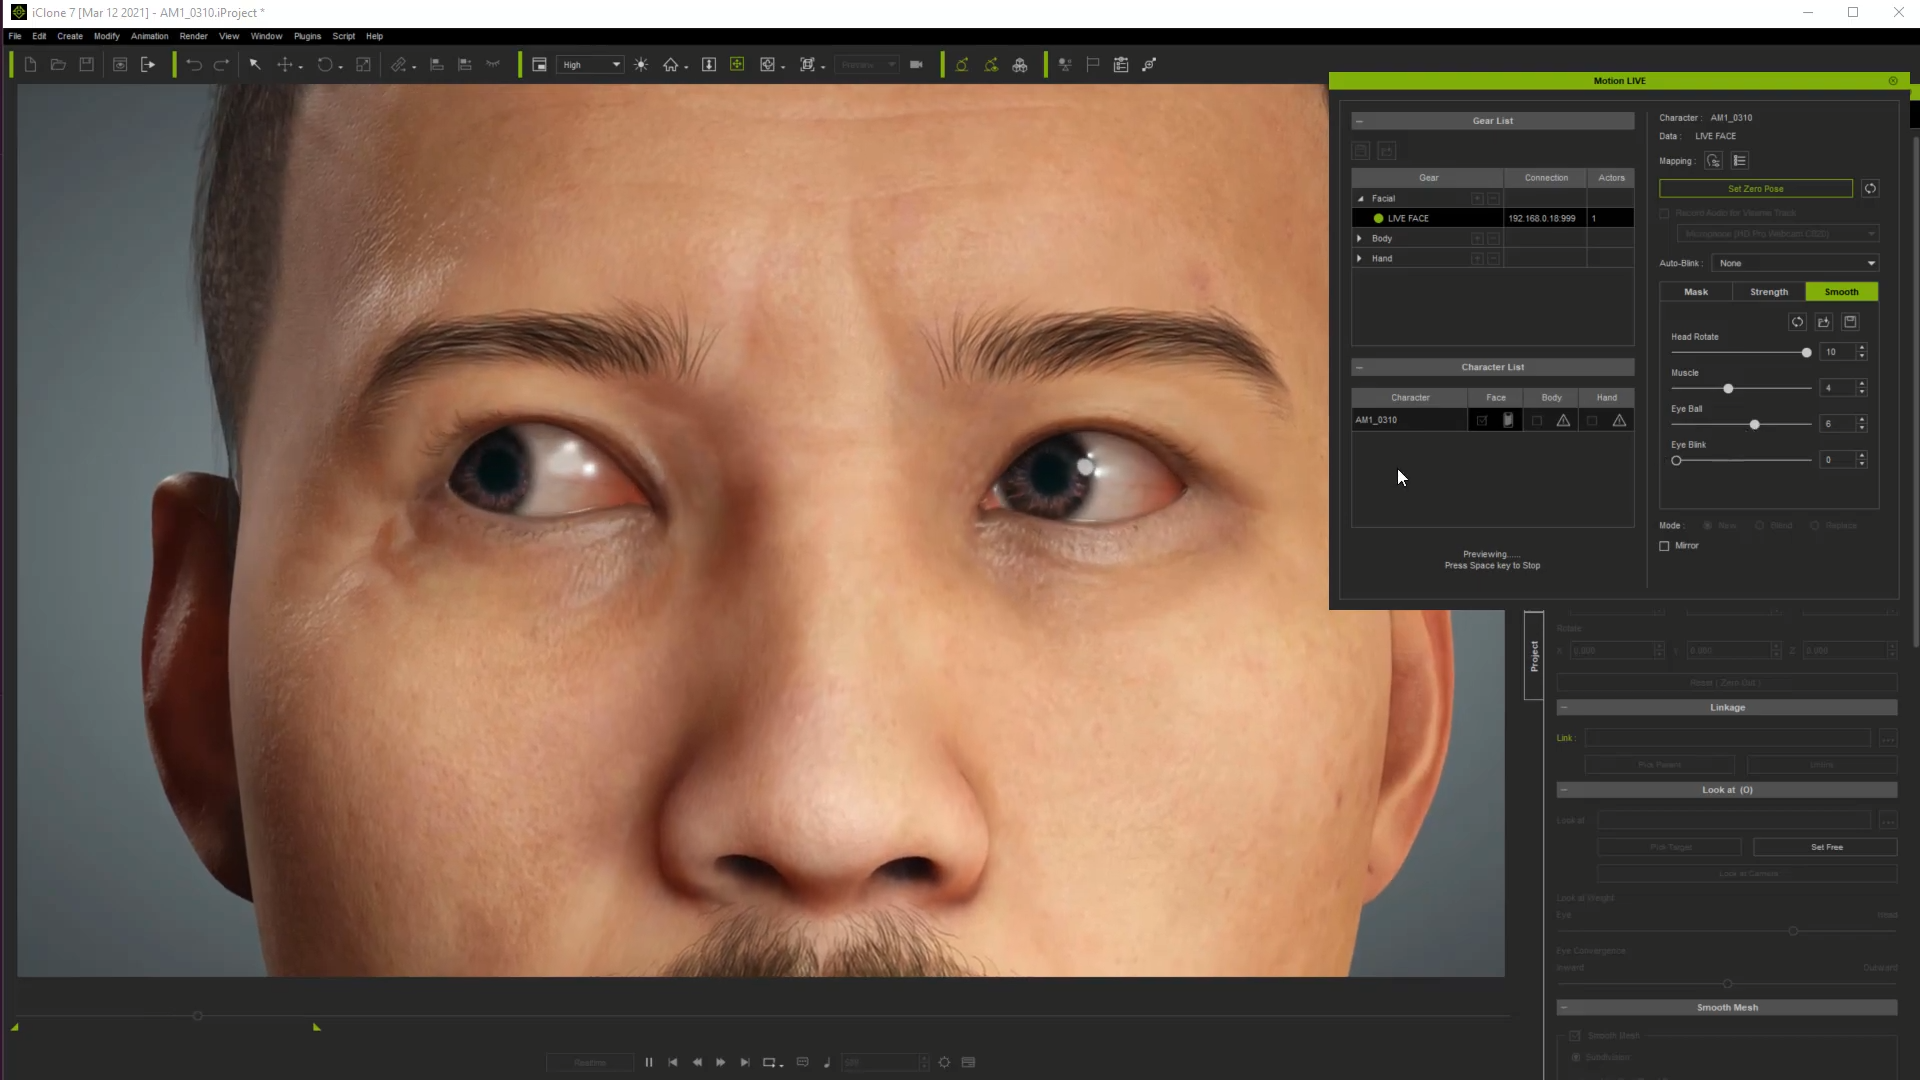Undo the last action
1920x1080 pixels.
(x=194, y=65)
